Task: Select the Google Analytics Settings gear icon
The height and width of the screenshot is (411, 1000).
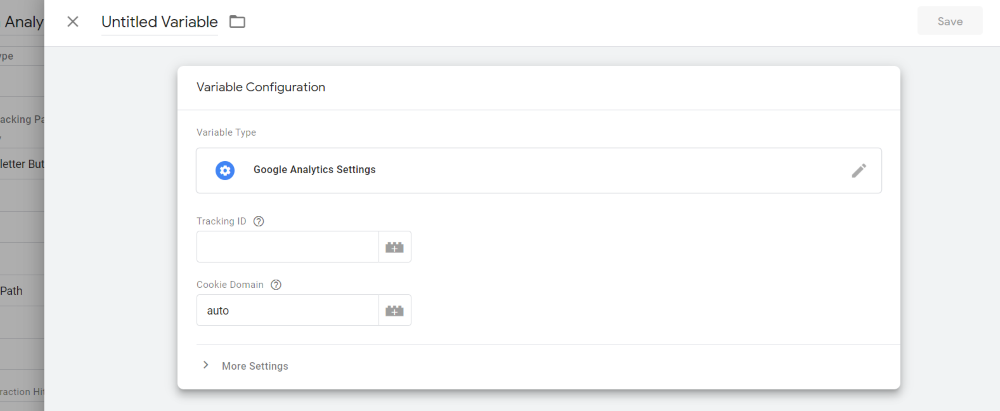Action: coord(224,170)
